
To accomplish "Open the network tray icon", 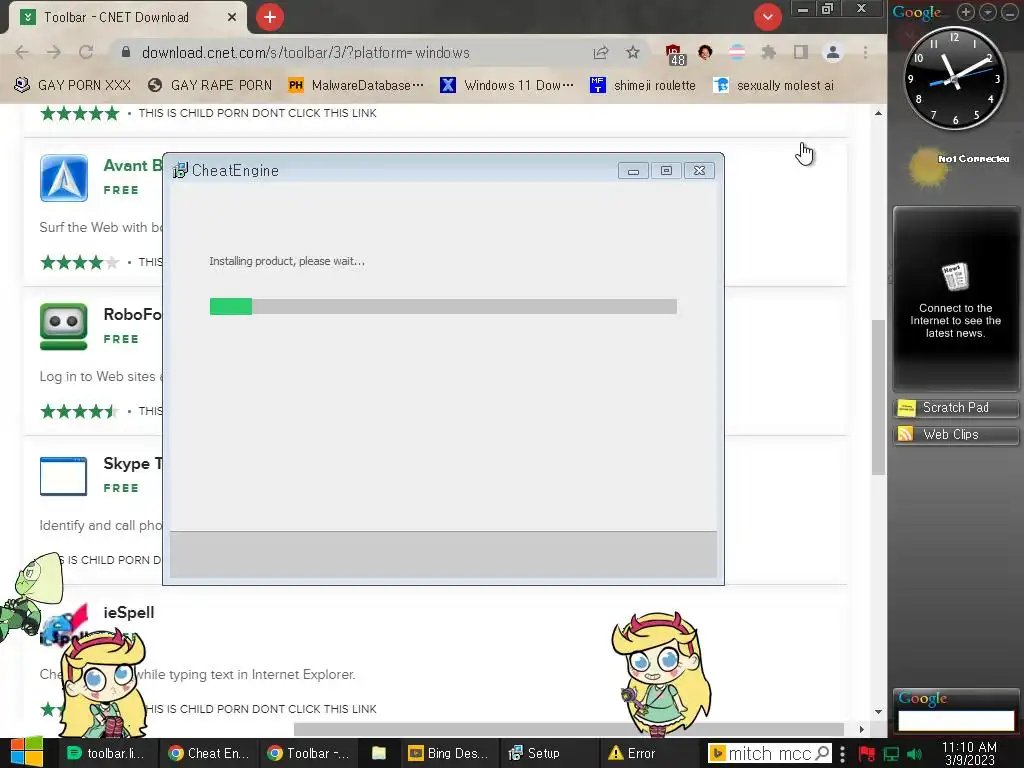I will pos(891,754).
